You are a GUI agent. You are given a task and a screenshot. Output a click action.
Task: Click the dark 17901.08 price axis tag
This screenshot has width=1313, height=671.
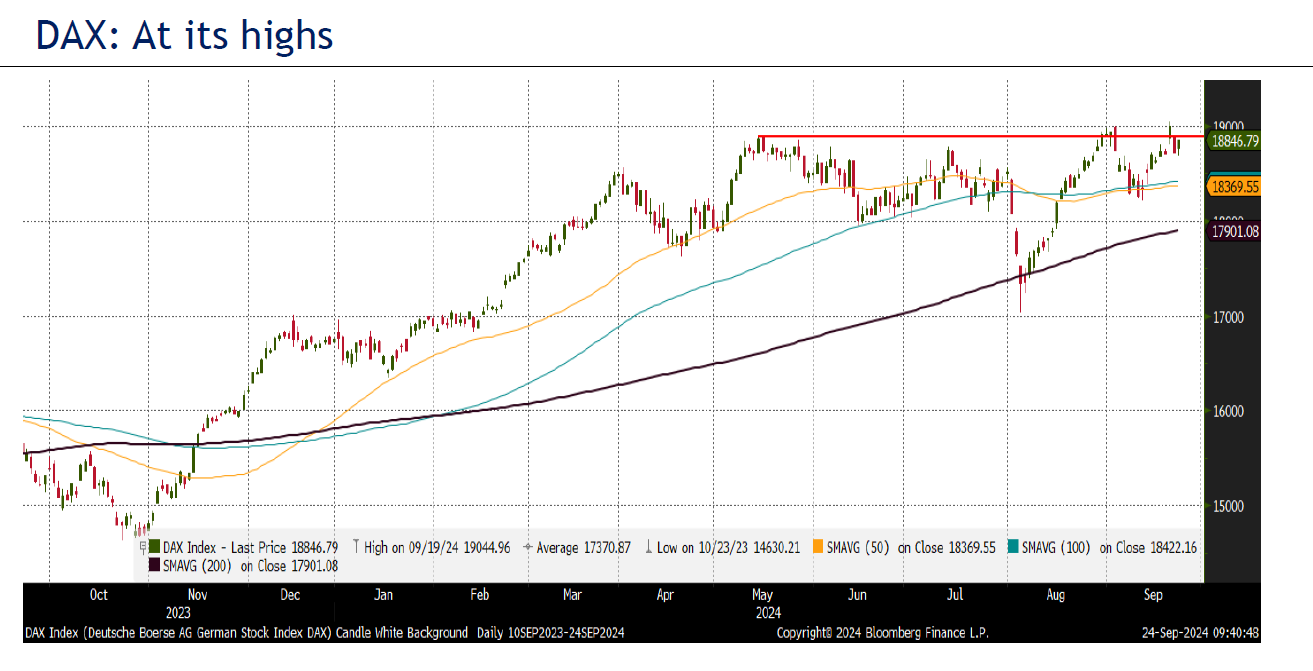1234,231
